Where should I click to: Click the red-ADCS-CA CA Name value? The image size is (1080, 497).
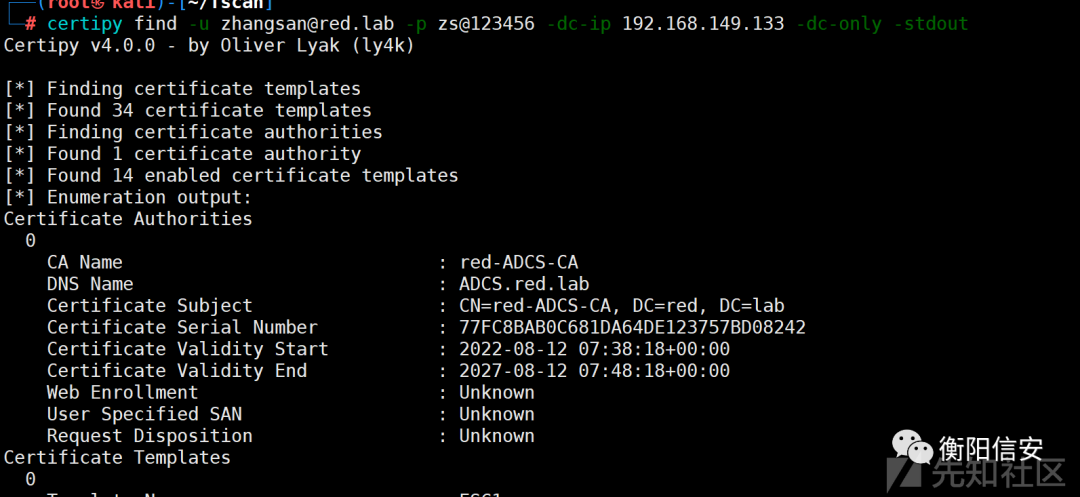(x=519, y=262)
